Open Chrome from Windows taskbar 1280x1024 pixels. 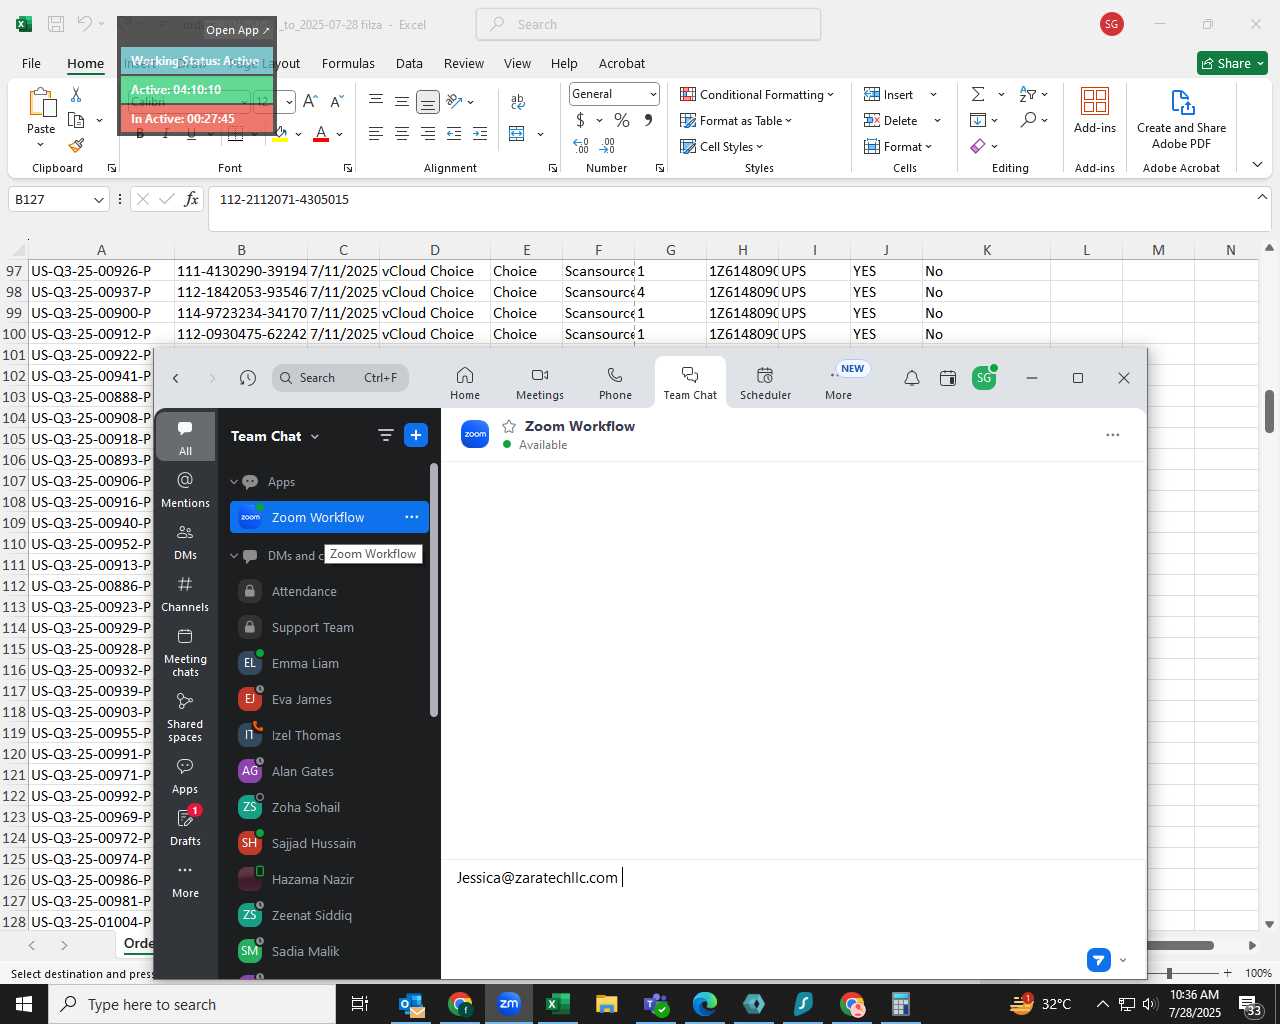tap(460, 1004)
